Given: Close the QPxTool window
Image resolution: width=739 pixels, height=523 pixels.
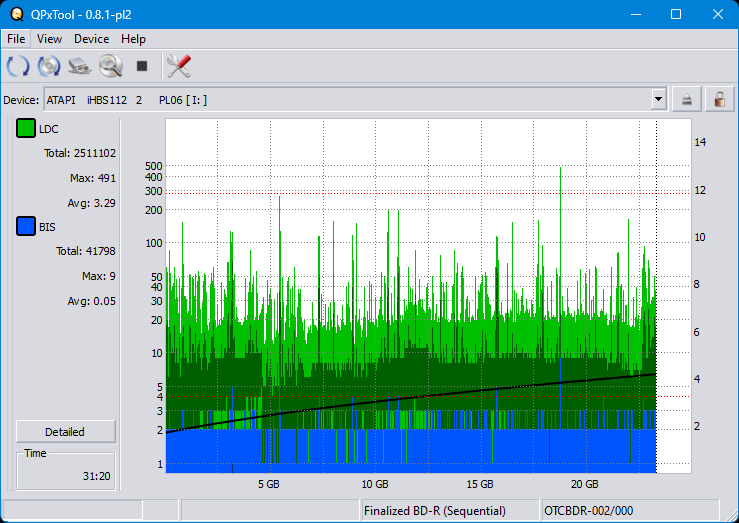Looking at the screenshot, I should tap(718, 14).
